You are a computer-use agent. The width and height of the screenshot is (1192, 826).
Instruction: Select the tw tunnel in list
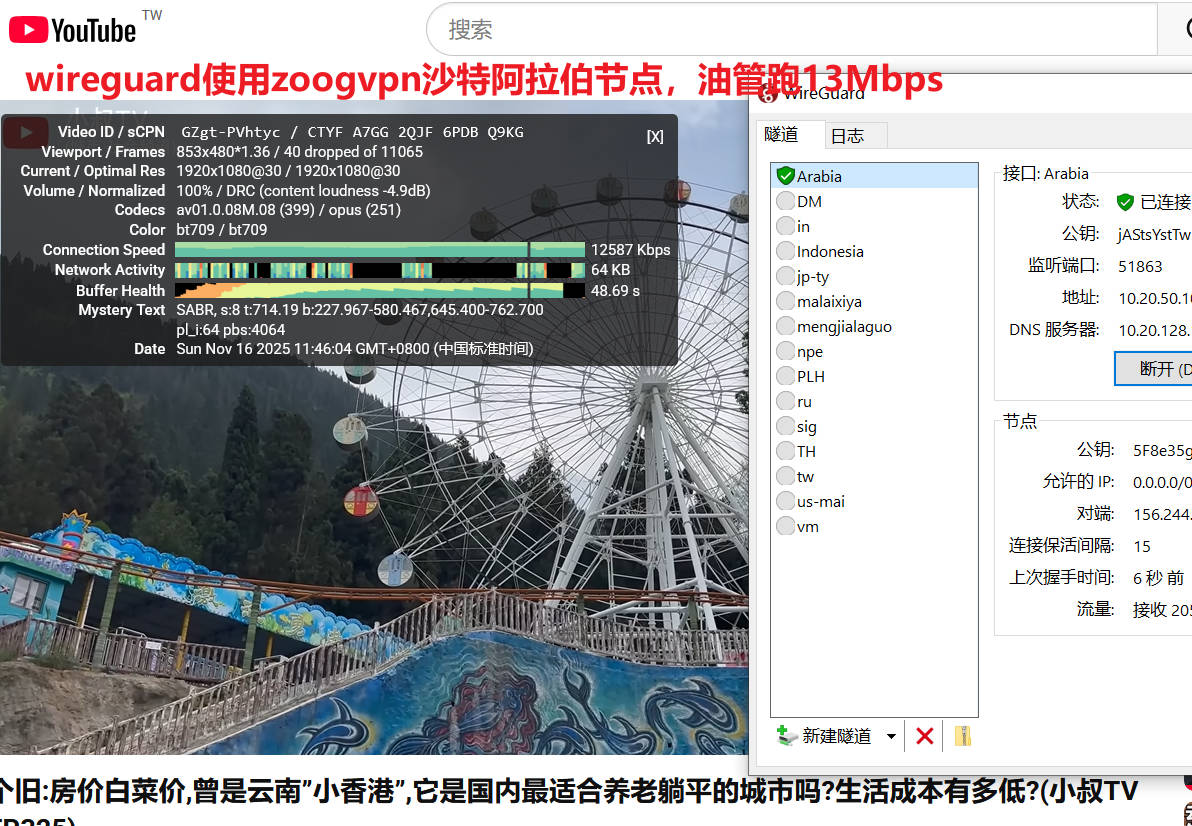coord(805,476)
